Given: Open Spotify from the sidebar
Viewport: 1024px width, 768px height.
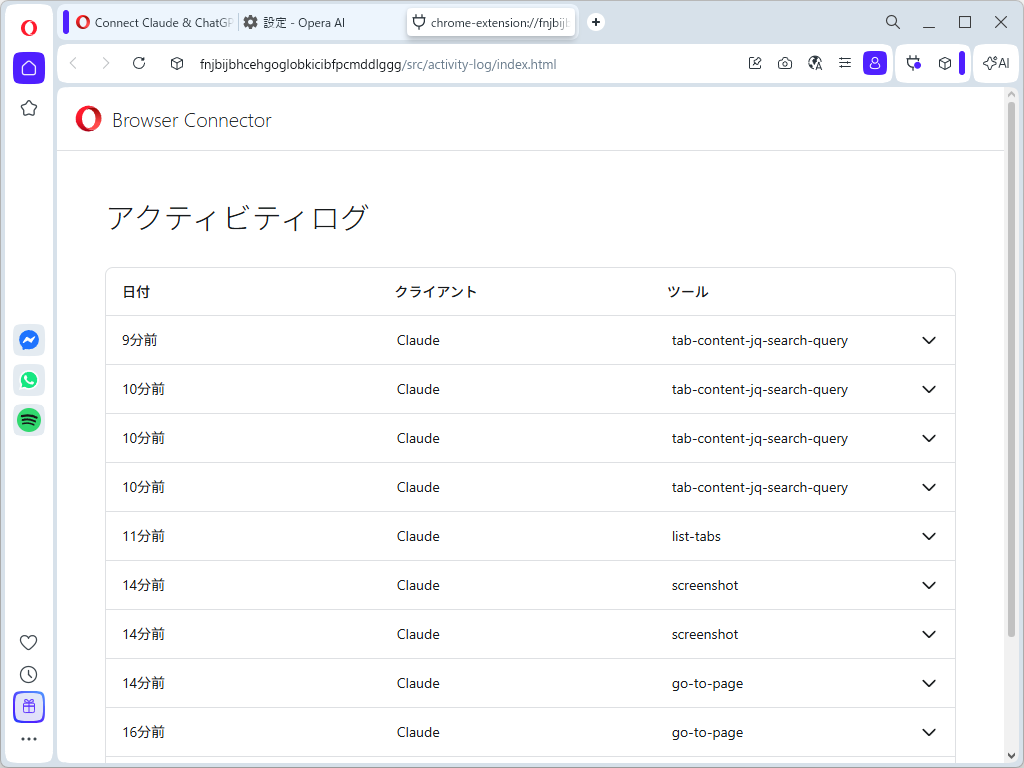Looking at the screenshot, I should pos(28,420).
